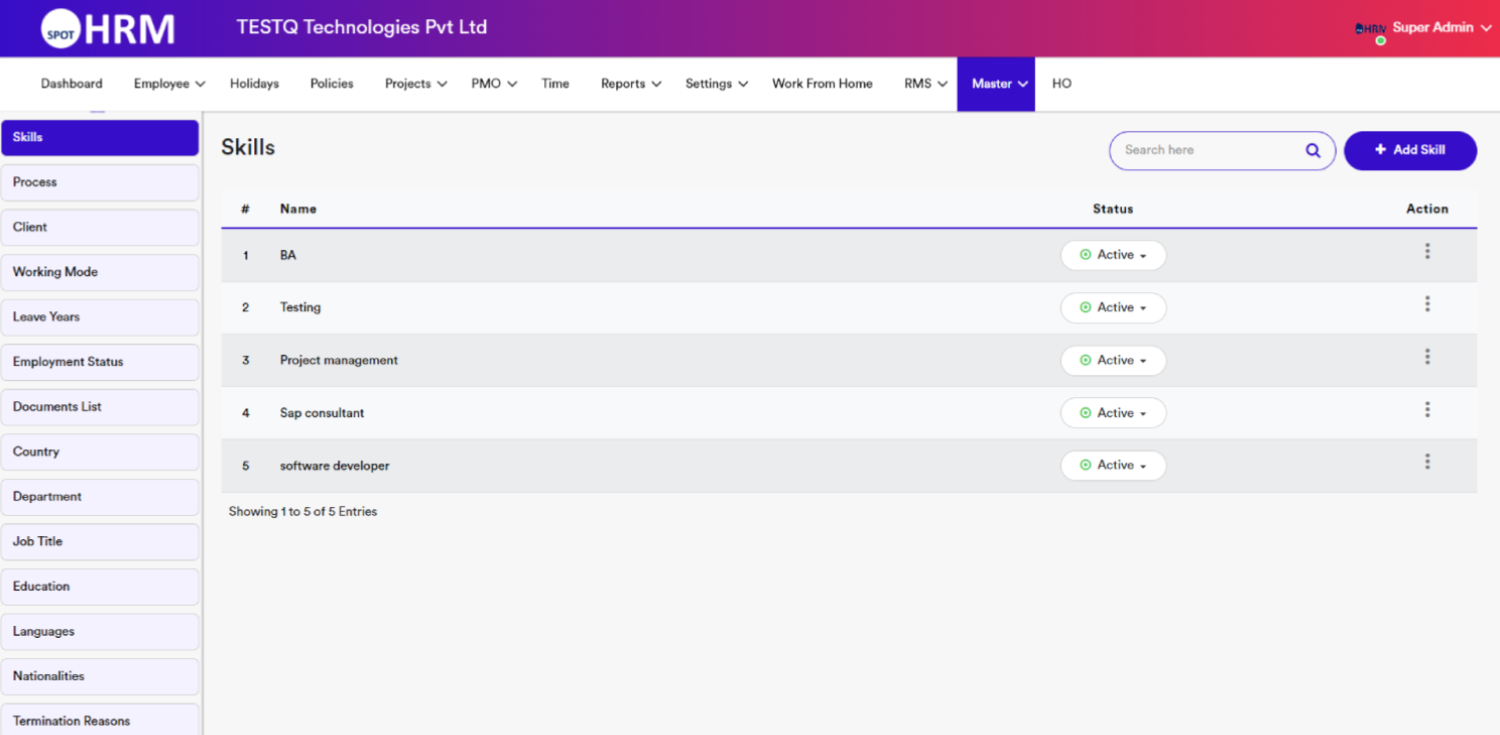Screen dimensions: 1500x735
Task: Open action menu for BA row
Action: (1427, 252)
